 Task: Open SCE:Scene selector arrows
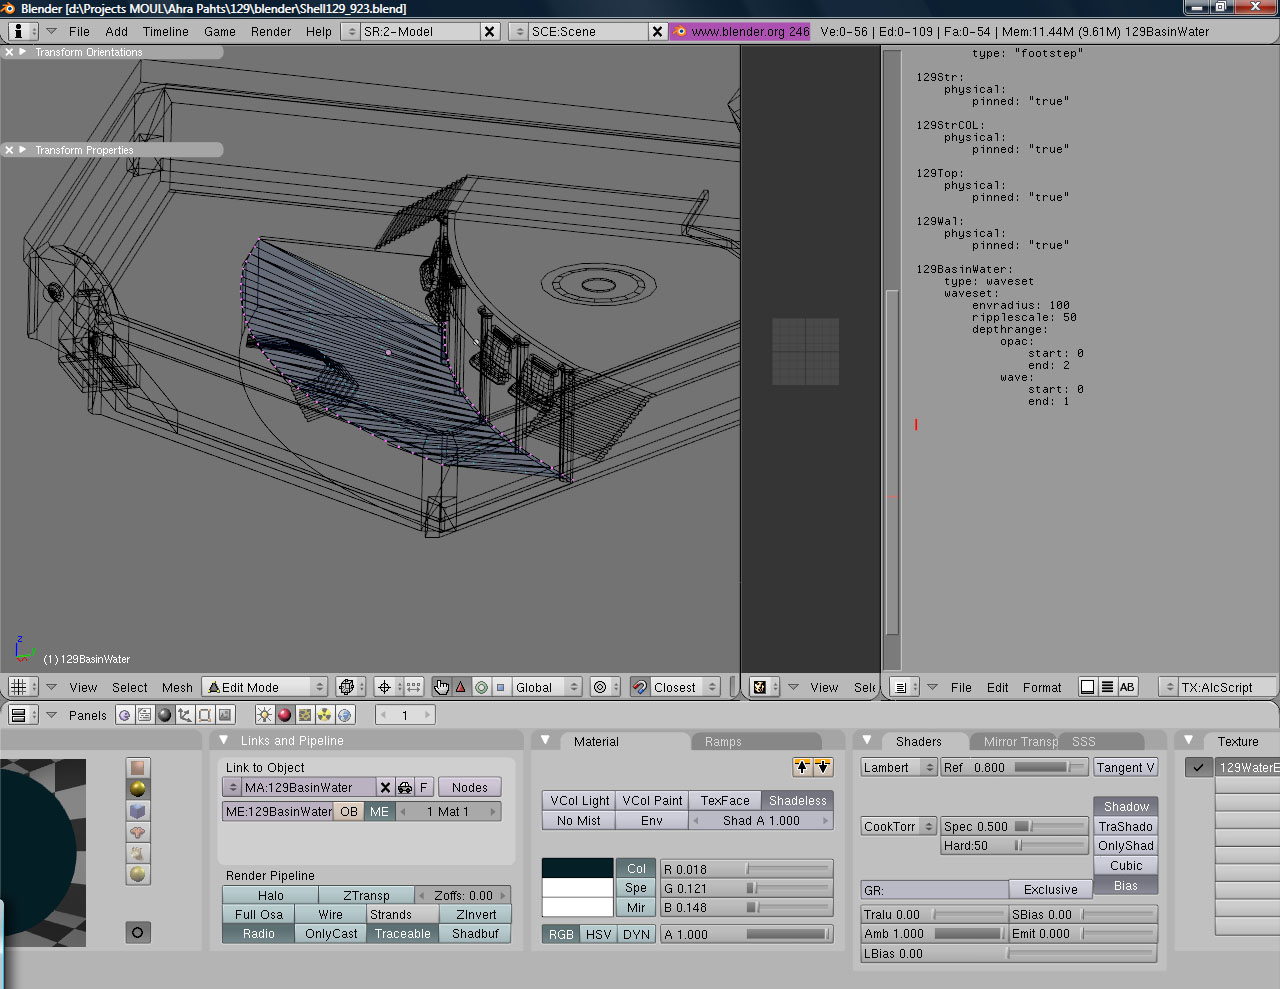[518, 31]
